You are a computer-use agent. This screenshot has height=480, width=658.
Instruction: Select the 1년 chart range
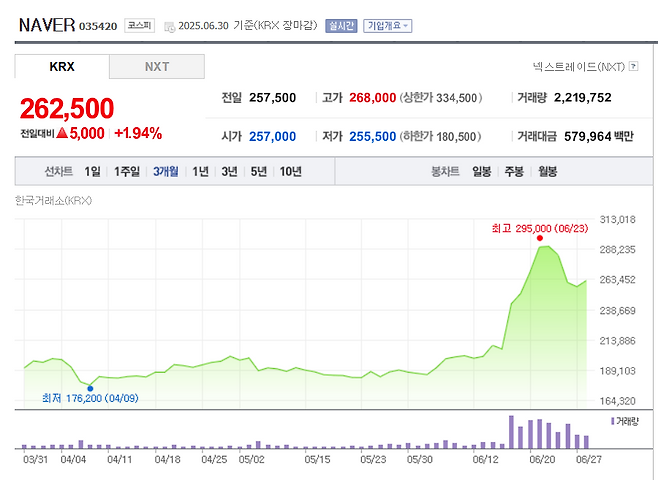coord(200,171)
